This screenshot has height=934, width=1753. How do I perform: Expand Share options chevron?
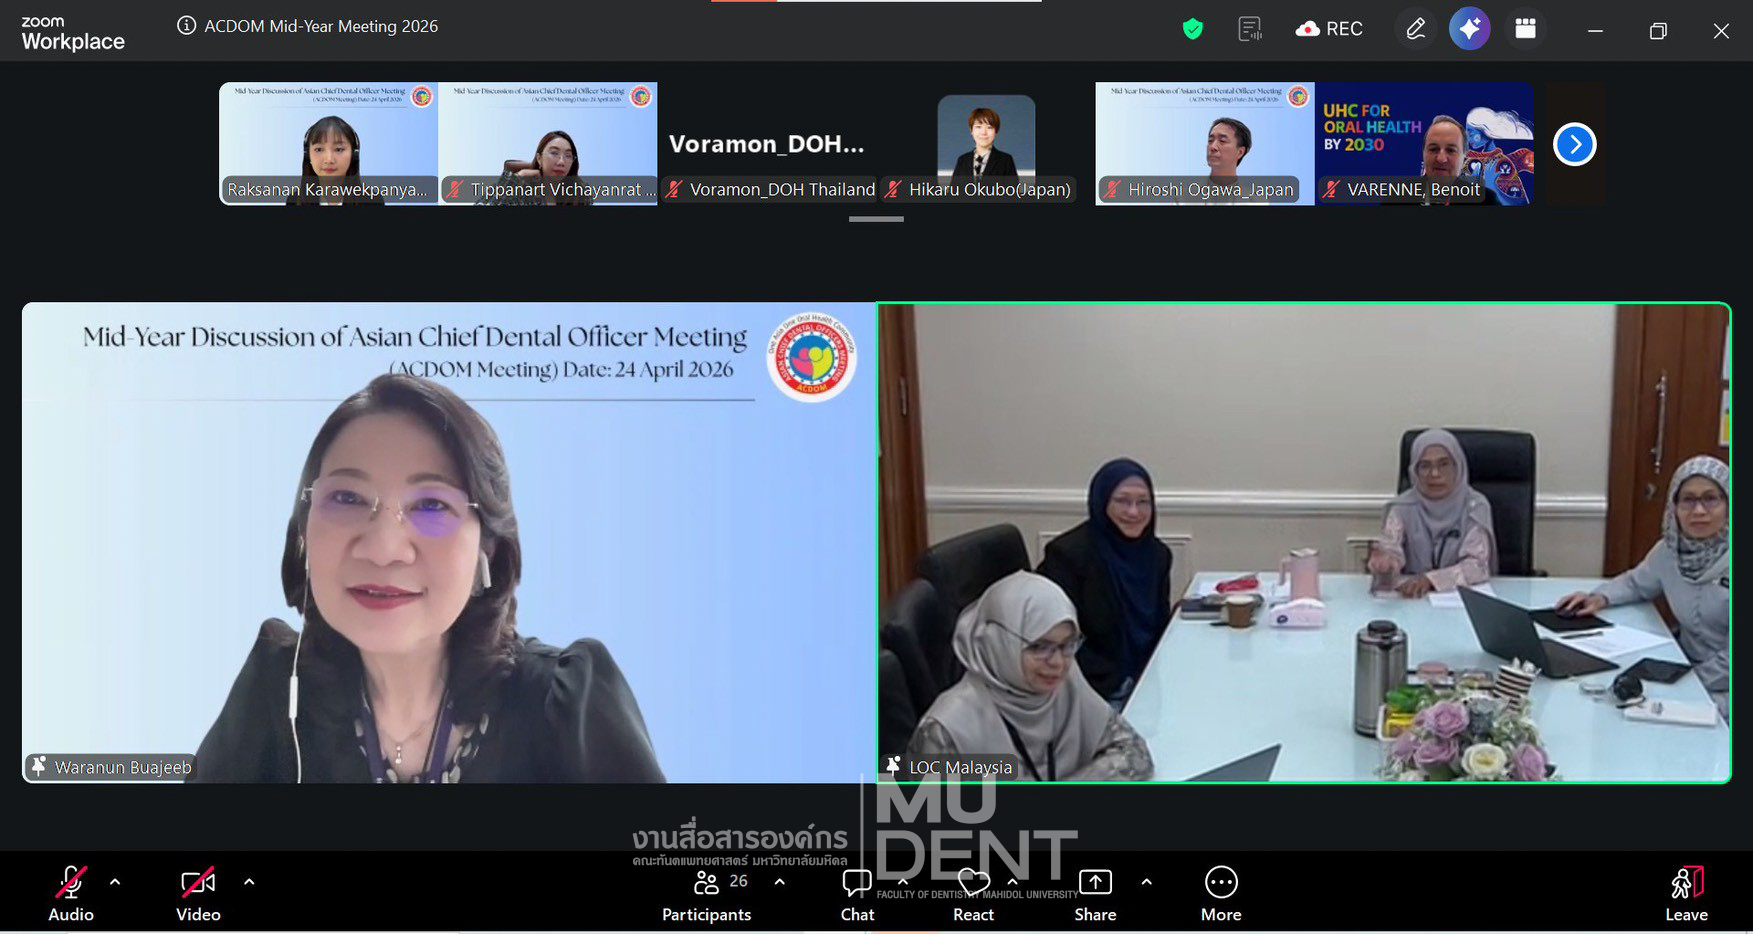pos(1146,882)
